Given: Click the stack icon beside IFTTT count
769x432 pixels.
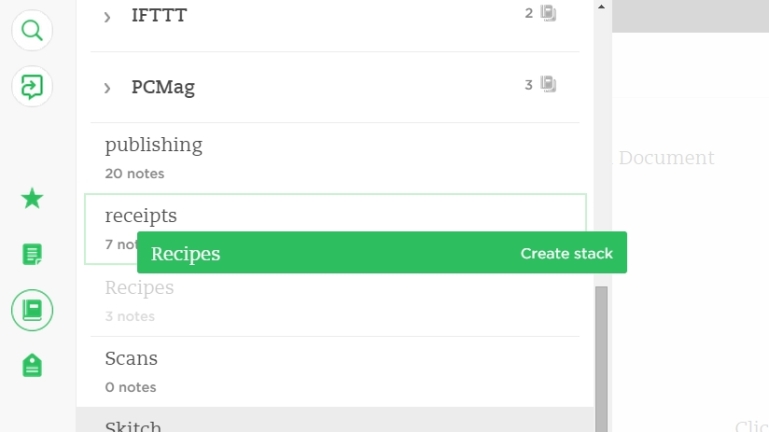Looking at the screenshot, I should (x=548, y=13).
